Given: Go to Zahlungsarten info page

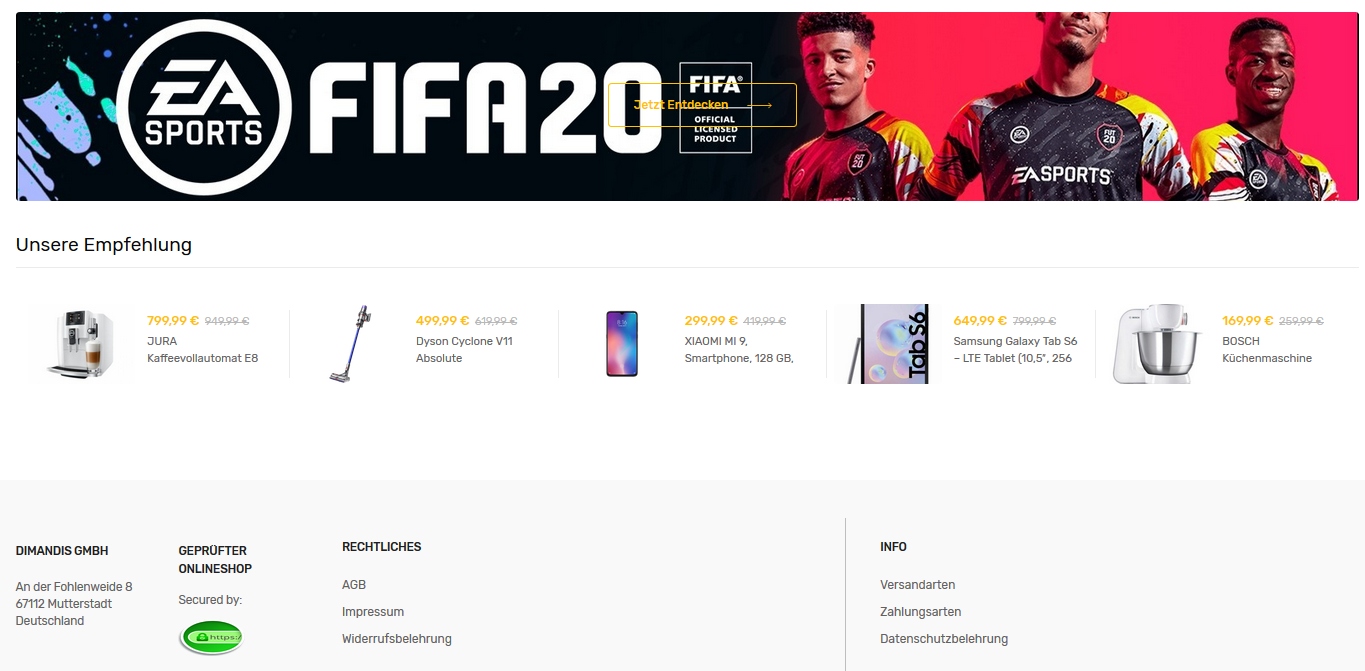Looking at the screenshot, I should pyautogui.click(x=921, y=612).
